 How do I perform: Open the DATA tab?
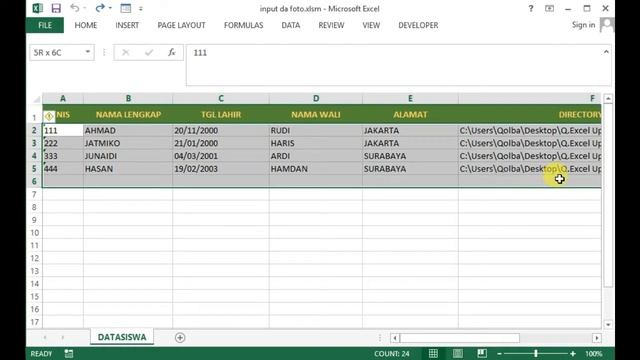click(291, 25)
